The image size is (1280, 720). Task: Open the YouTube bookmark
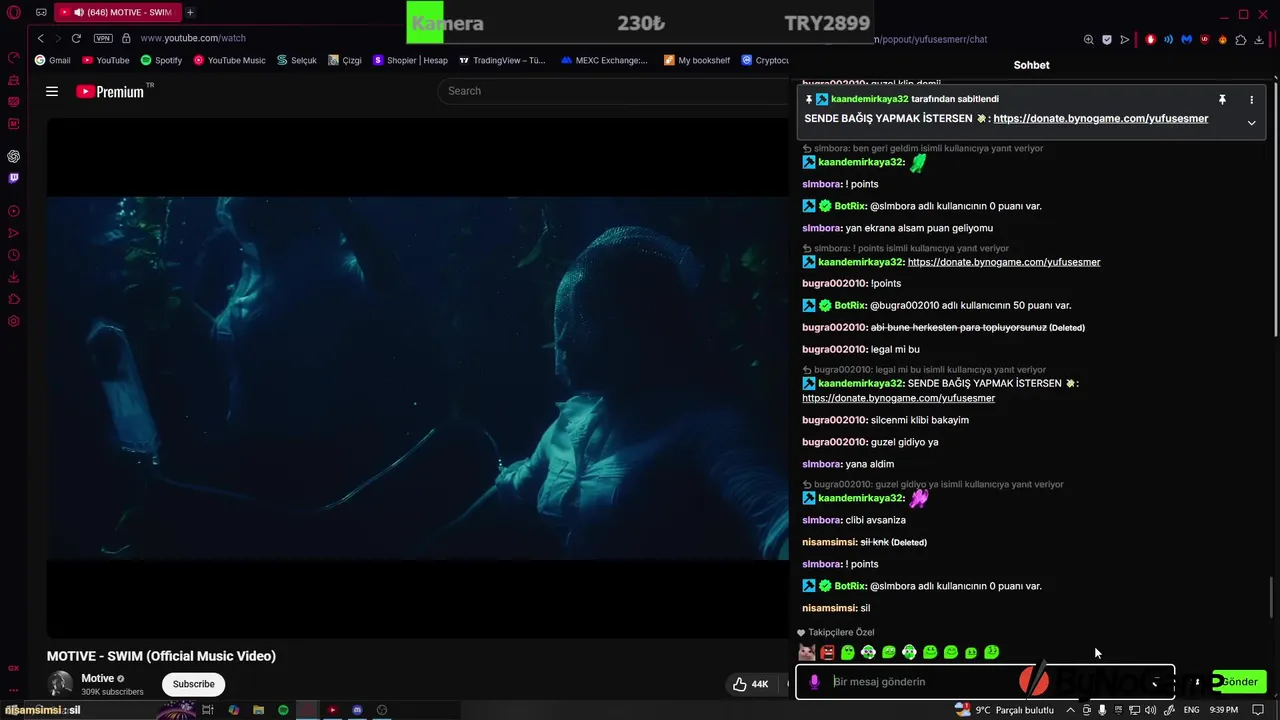105,60
